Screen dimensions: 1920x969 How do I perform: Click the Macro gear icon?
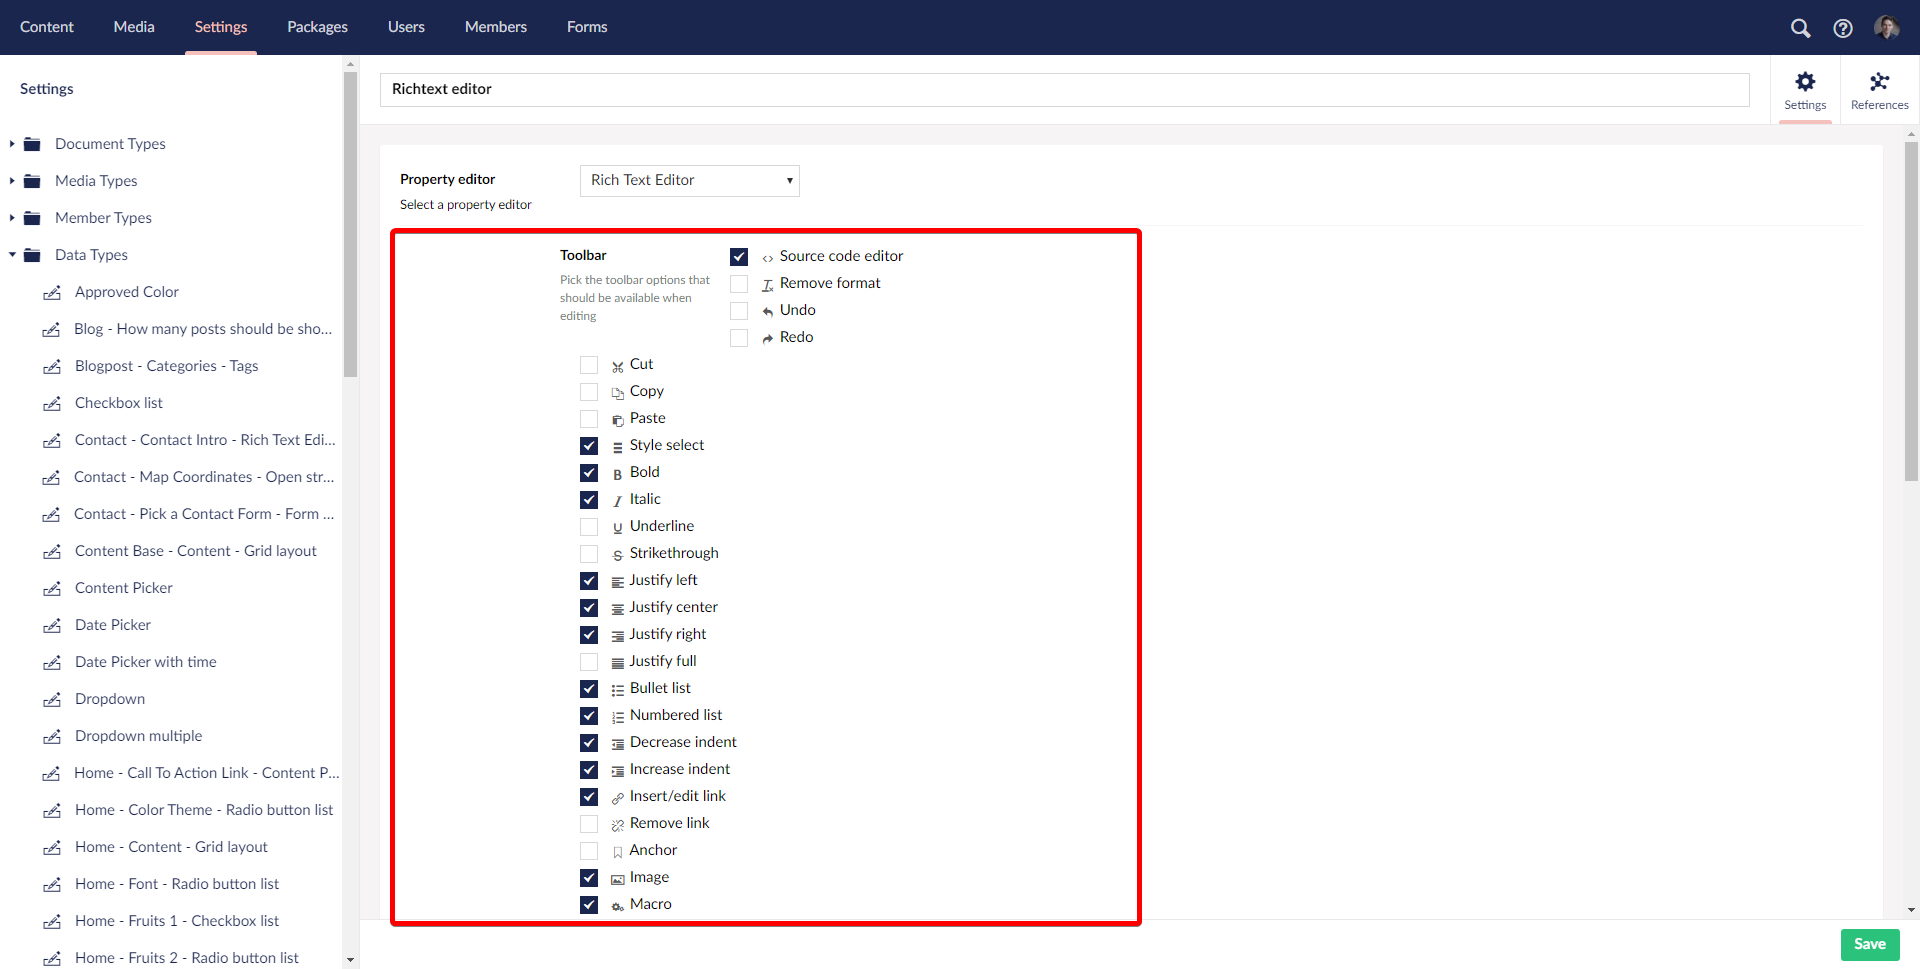click(x=616, y=905)
